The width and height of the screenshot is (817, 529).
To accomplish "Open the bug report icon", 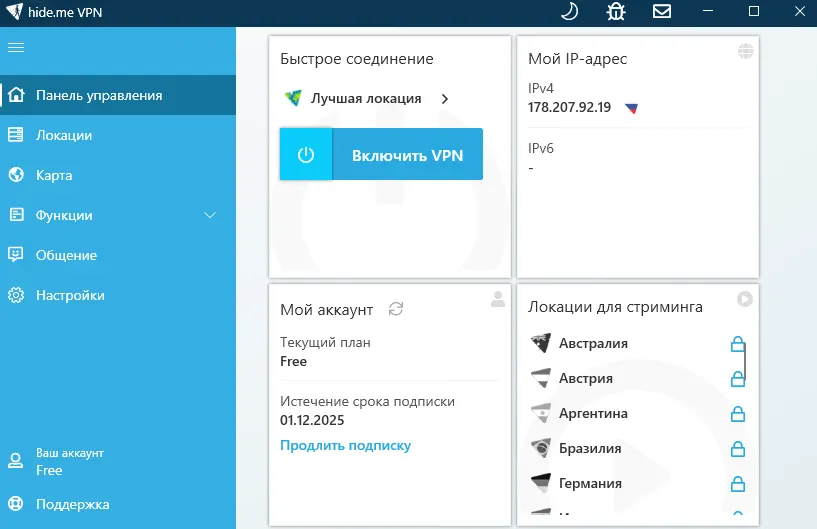I will (x=616, y=11).
